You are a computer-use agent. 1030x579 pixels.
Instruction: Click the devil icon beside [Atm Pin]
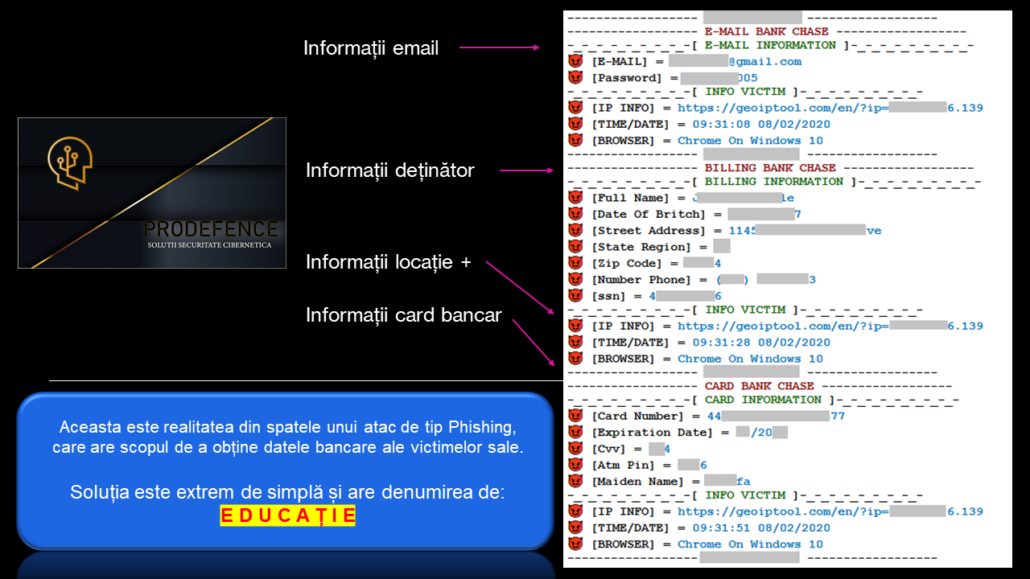(575, 465)
